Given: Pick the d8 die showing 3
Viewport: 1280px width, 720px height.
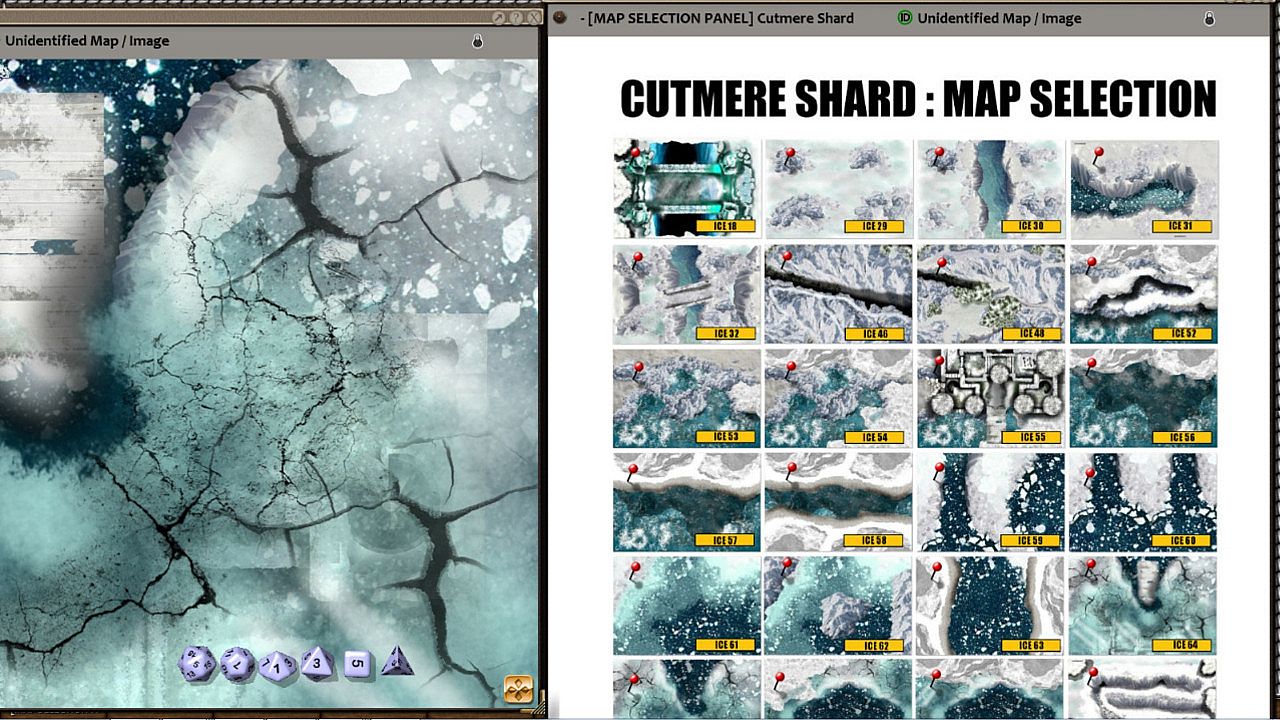Looking at the screenshot, I should pos(318,662).
